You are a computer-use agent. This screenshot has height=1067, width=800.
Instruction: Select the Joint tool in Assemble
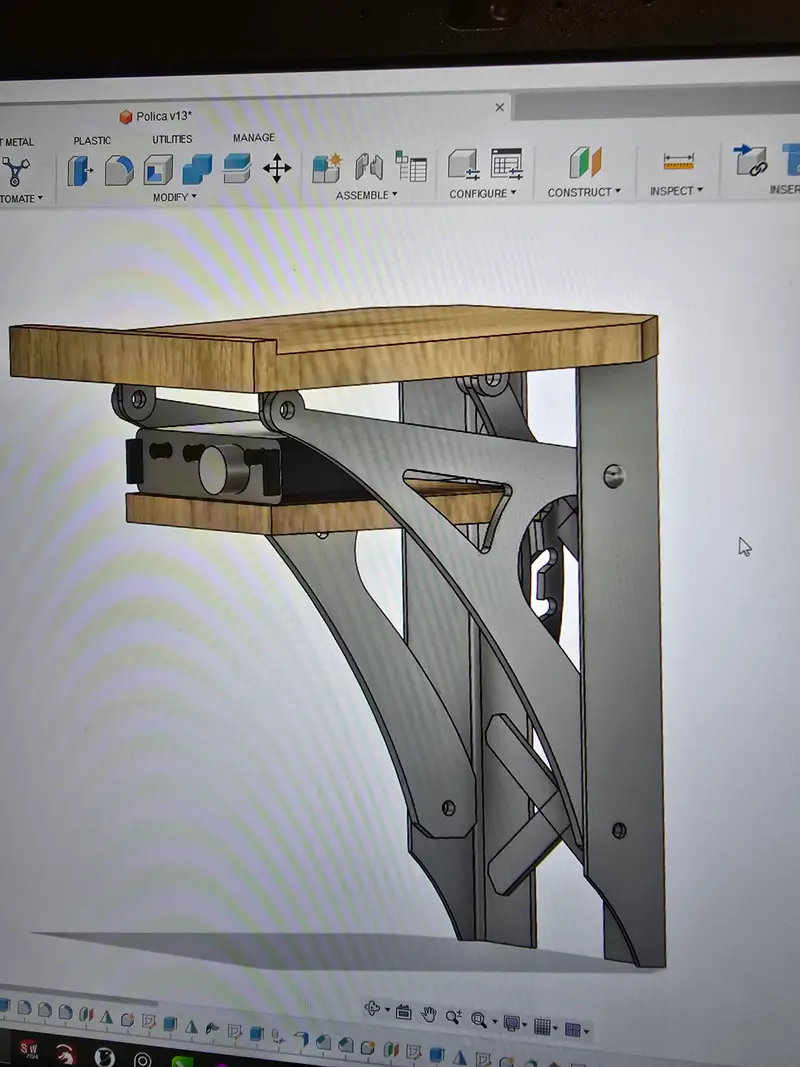[x=369, y=167]
